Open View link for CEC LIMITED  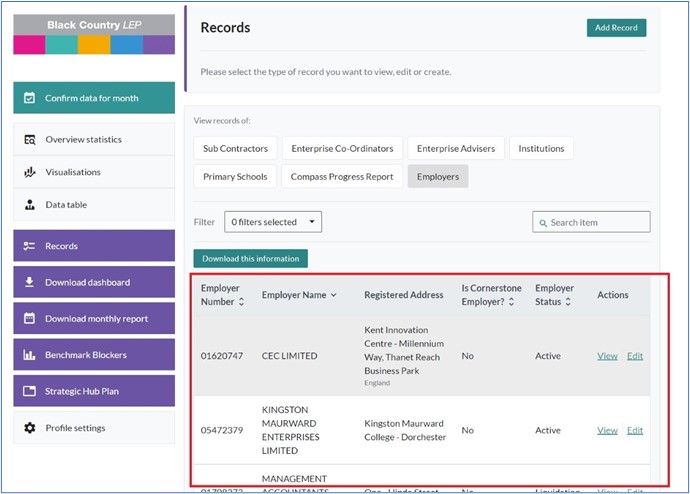[607, 356]
